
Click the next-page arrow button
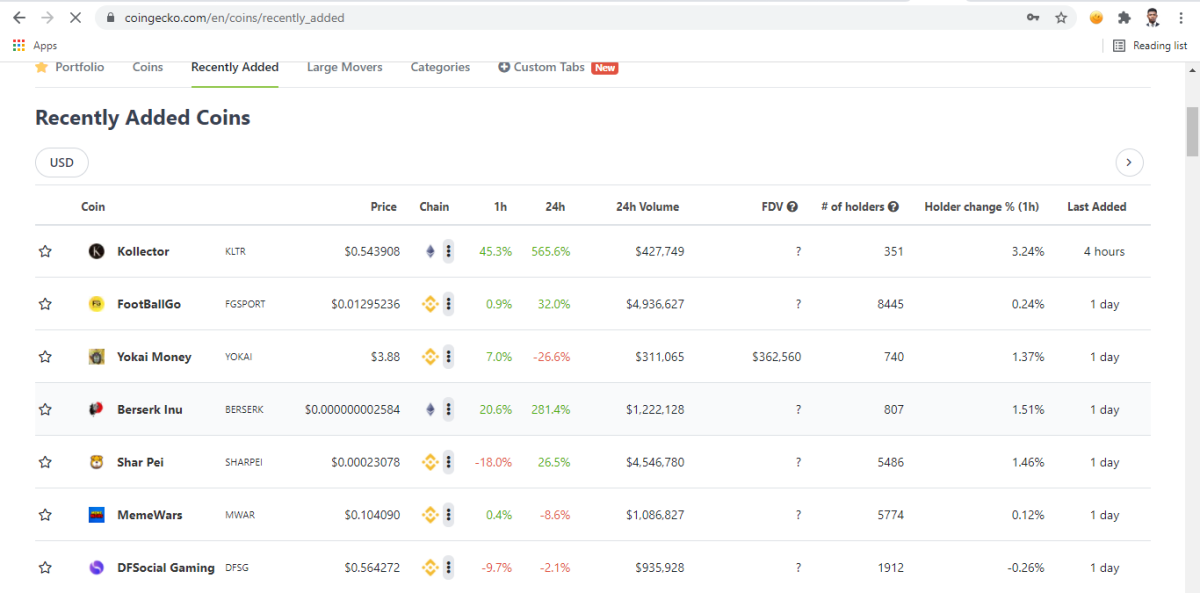1129,162
